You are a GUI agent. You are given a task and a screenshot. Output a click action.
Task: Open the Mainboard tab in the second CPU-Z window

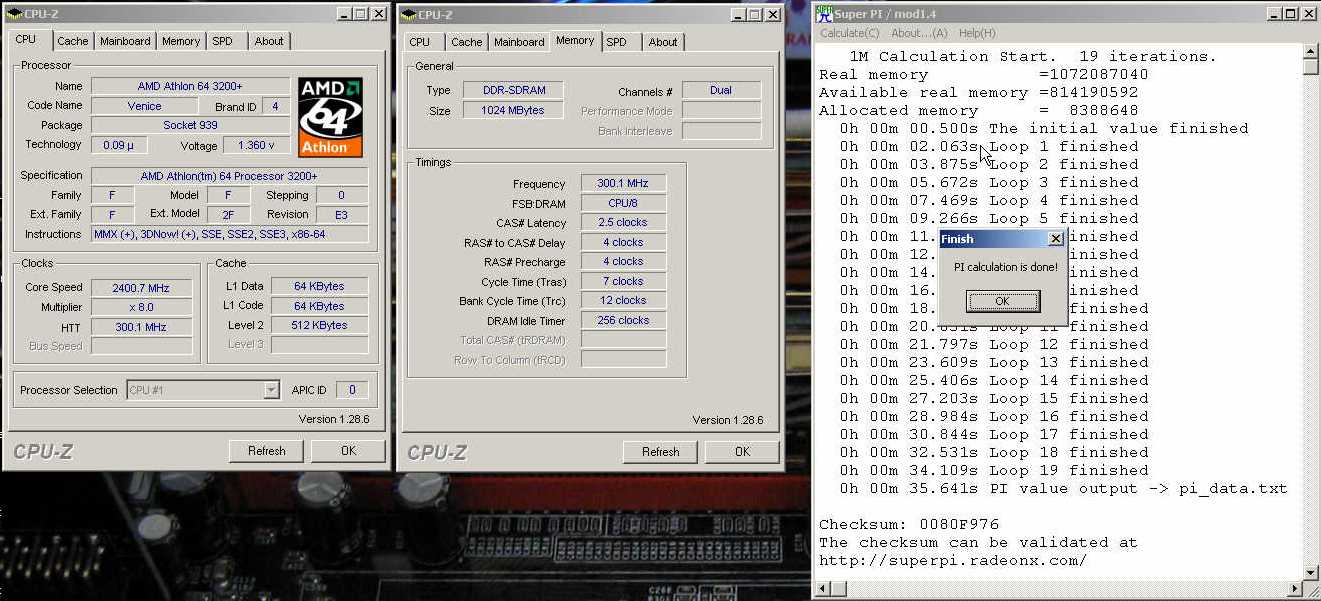[x=519, y=42]
